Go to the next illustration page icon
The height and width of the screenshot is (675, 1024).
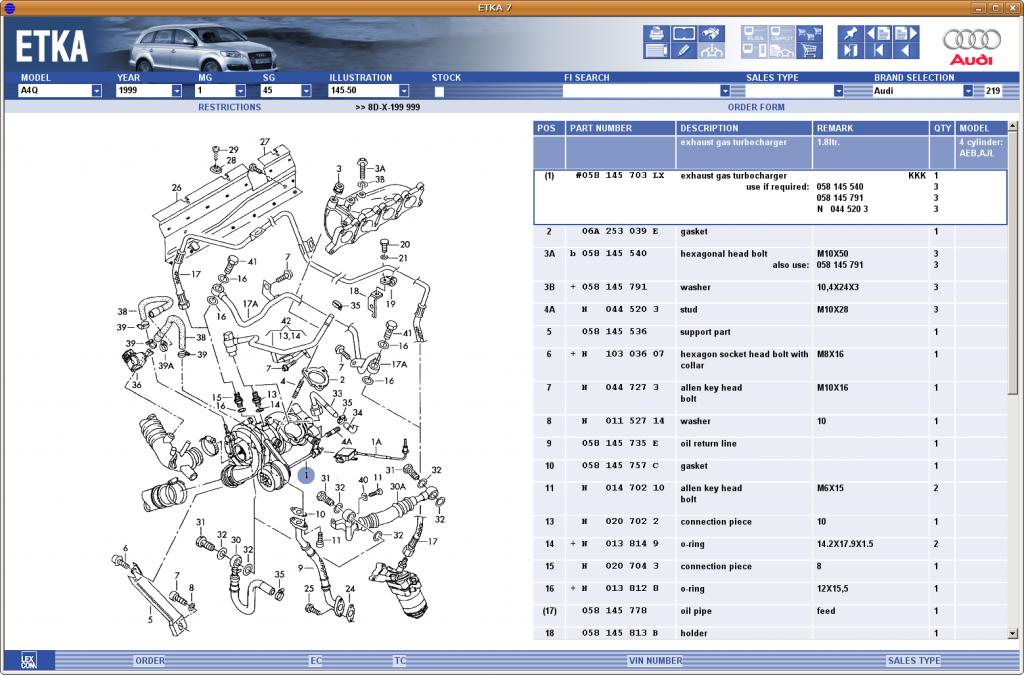click(904, 33)
